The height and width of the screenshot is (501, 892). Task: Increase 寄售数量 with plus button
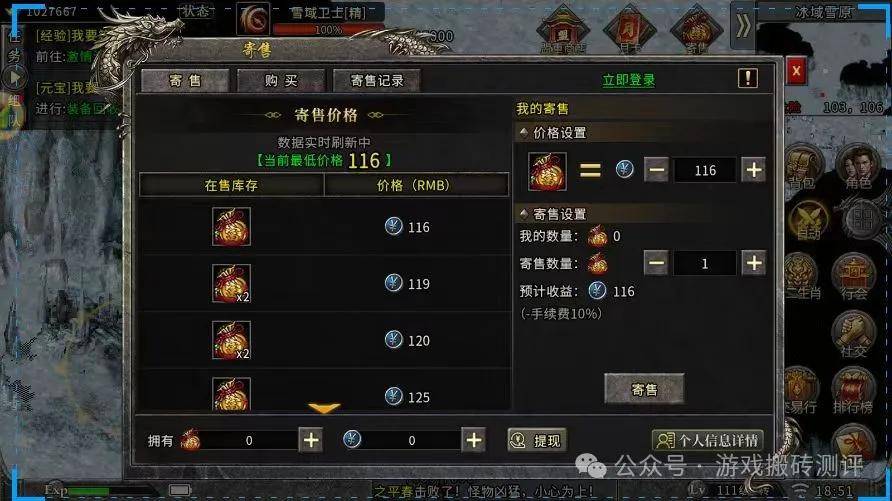754,263
